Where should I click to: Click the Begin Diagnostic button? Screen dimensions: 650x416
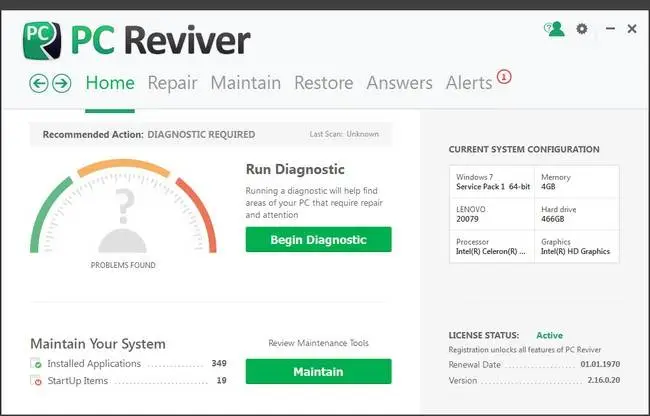point(318,239)
